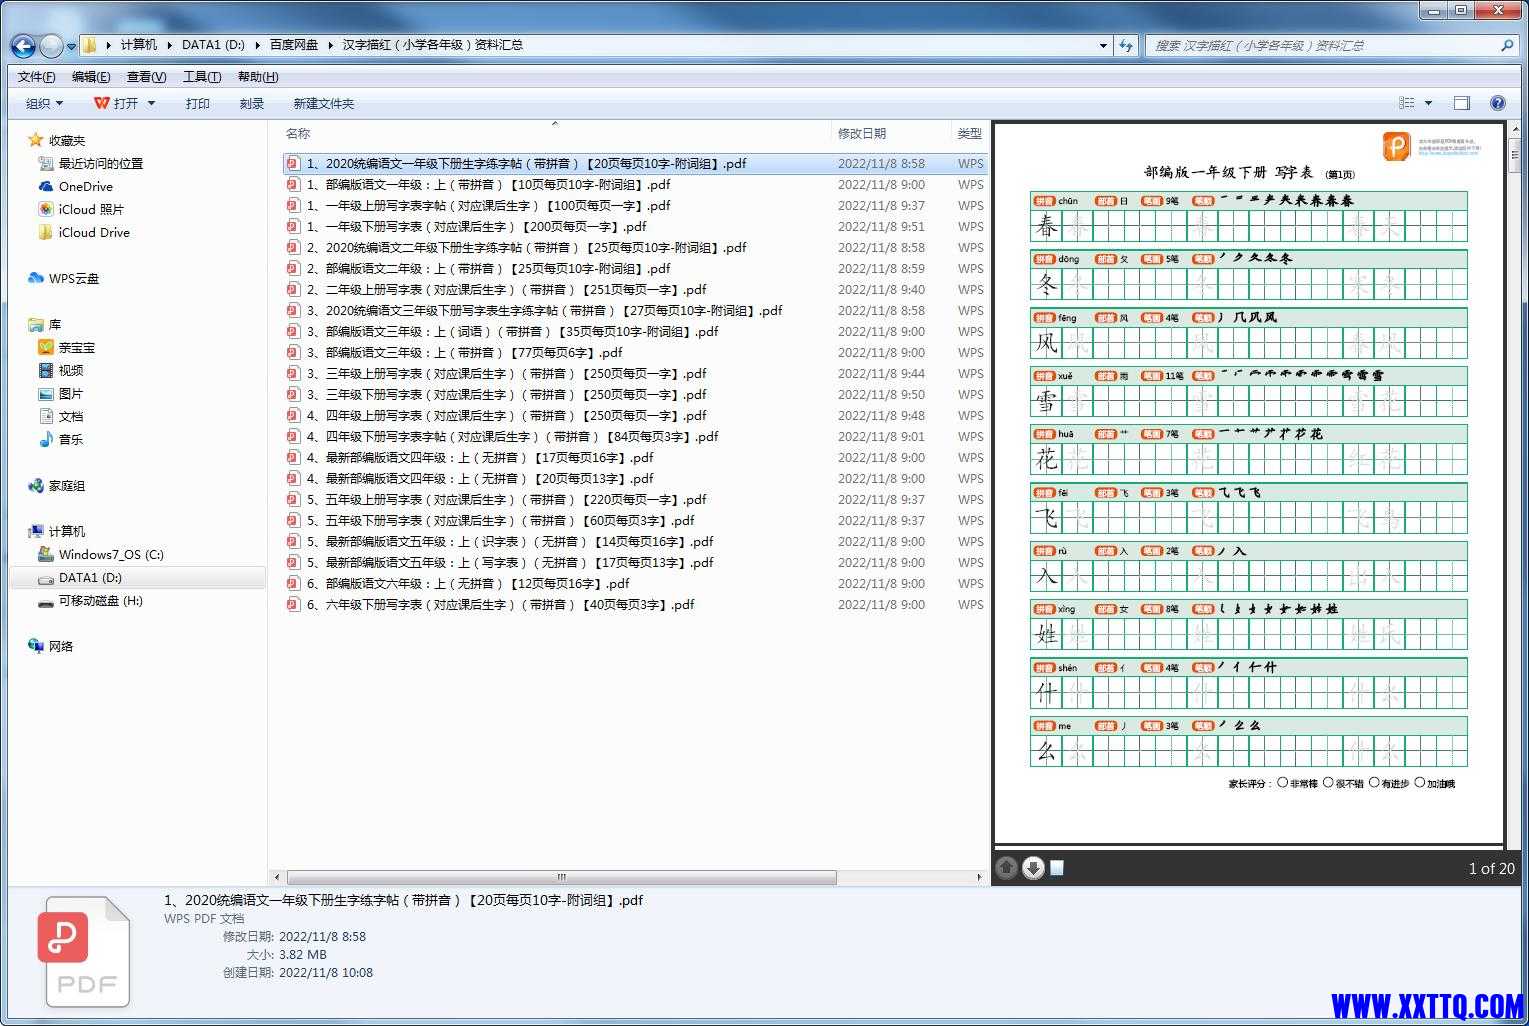Click 计算机 in address breadcrumb
This screenshot has width=1529, height=1026.
[x=139, y=45]
